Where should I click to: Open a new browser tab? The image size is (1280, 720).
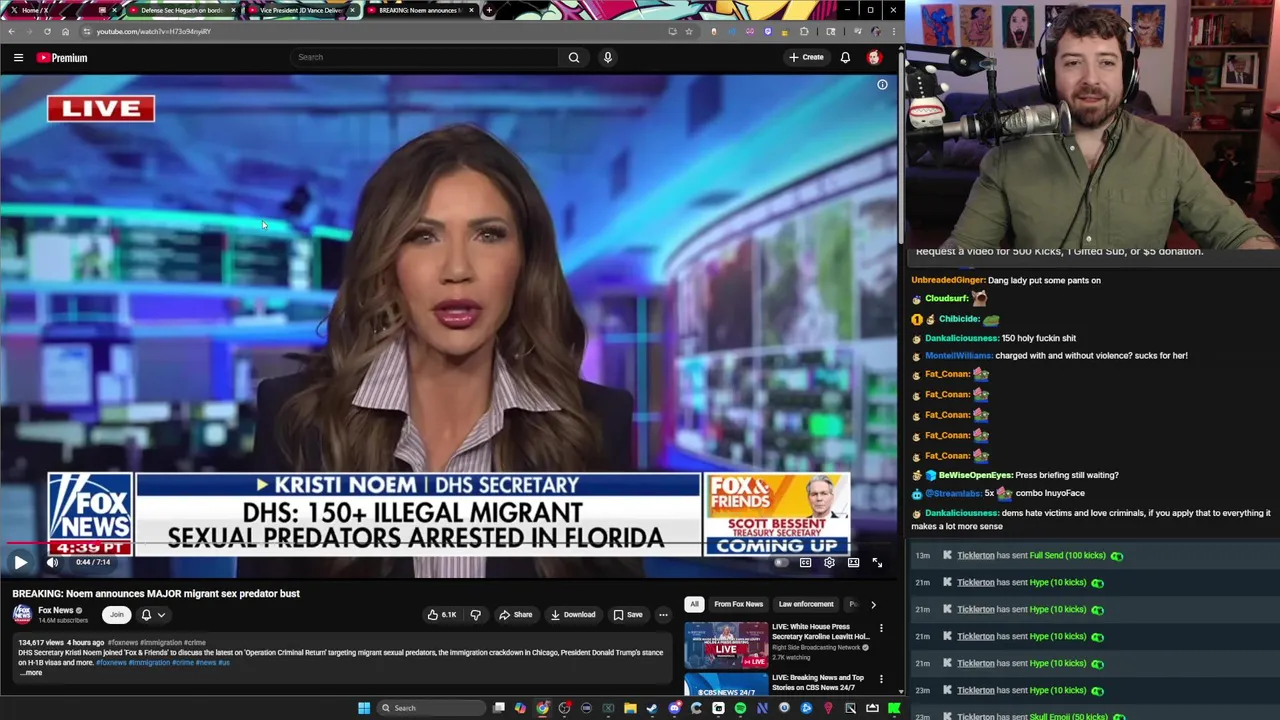coord(488,10)
